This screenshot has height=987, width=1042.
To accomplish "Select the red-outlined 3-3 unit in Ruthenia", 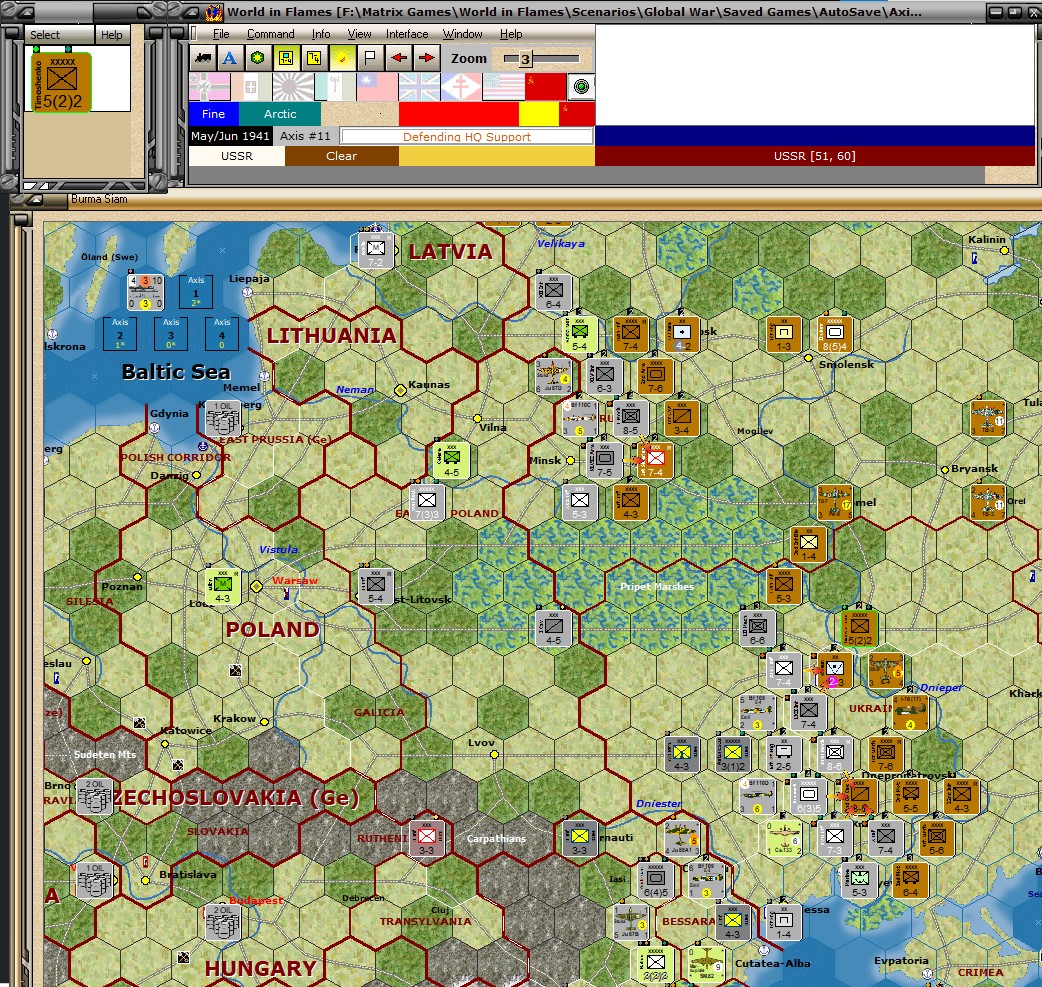I will point(427,838).
